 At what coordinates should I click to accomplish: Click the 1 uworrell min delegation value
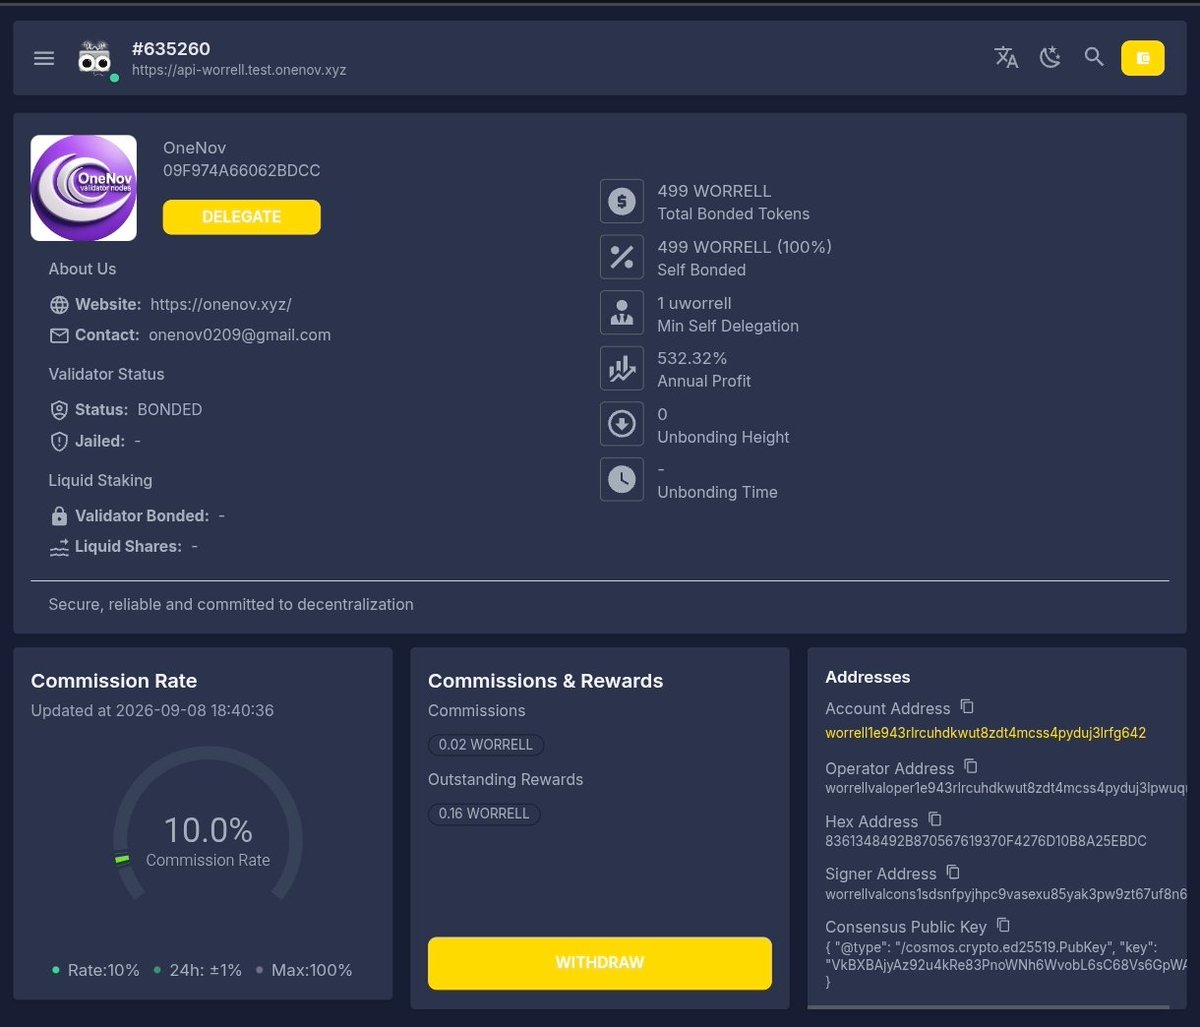pyautogui.click(x=694, y=303)
